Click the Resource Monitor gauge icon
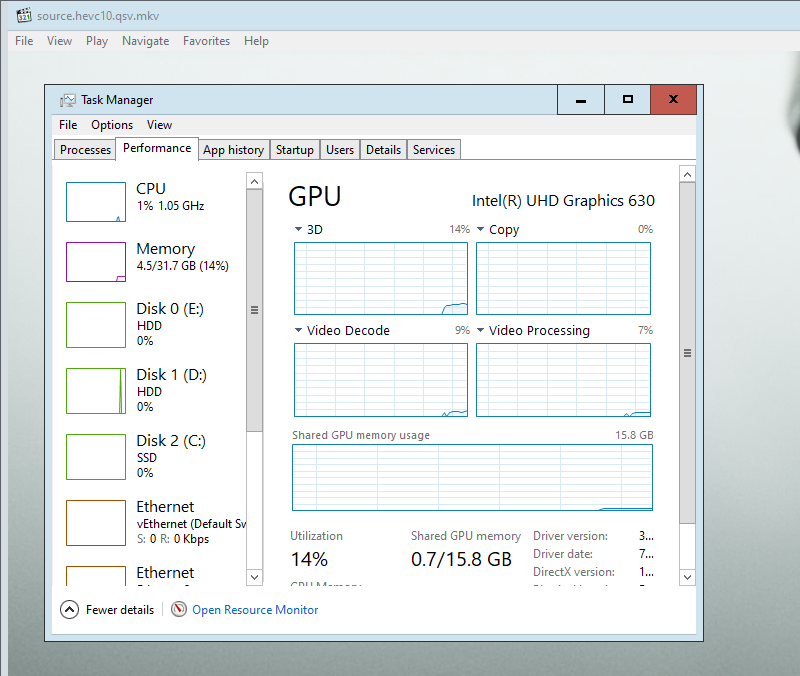The width and height of the screenshot is (800, 676). click(179, 609)
